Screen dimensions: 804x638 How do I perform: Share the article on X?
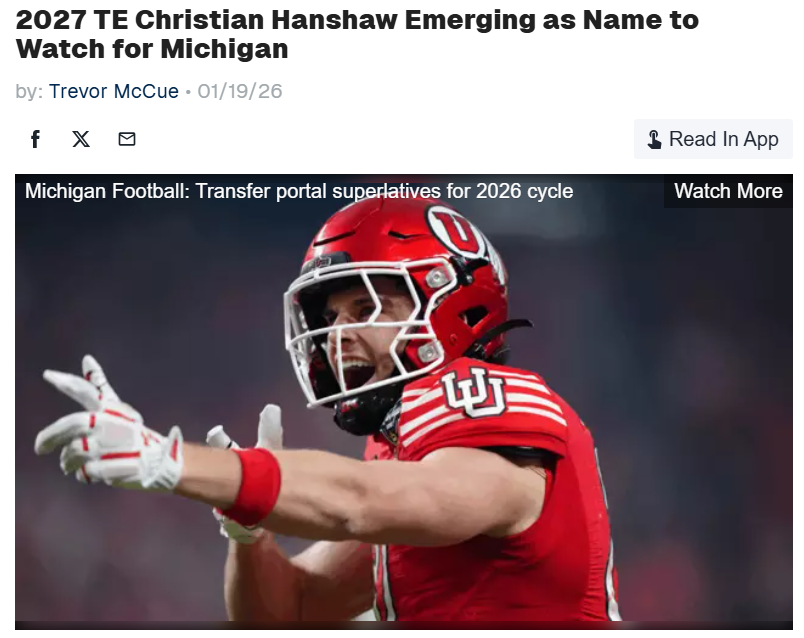click(81, 139)
